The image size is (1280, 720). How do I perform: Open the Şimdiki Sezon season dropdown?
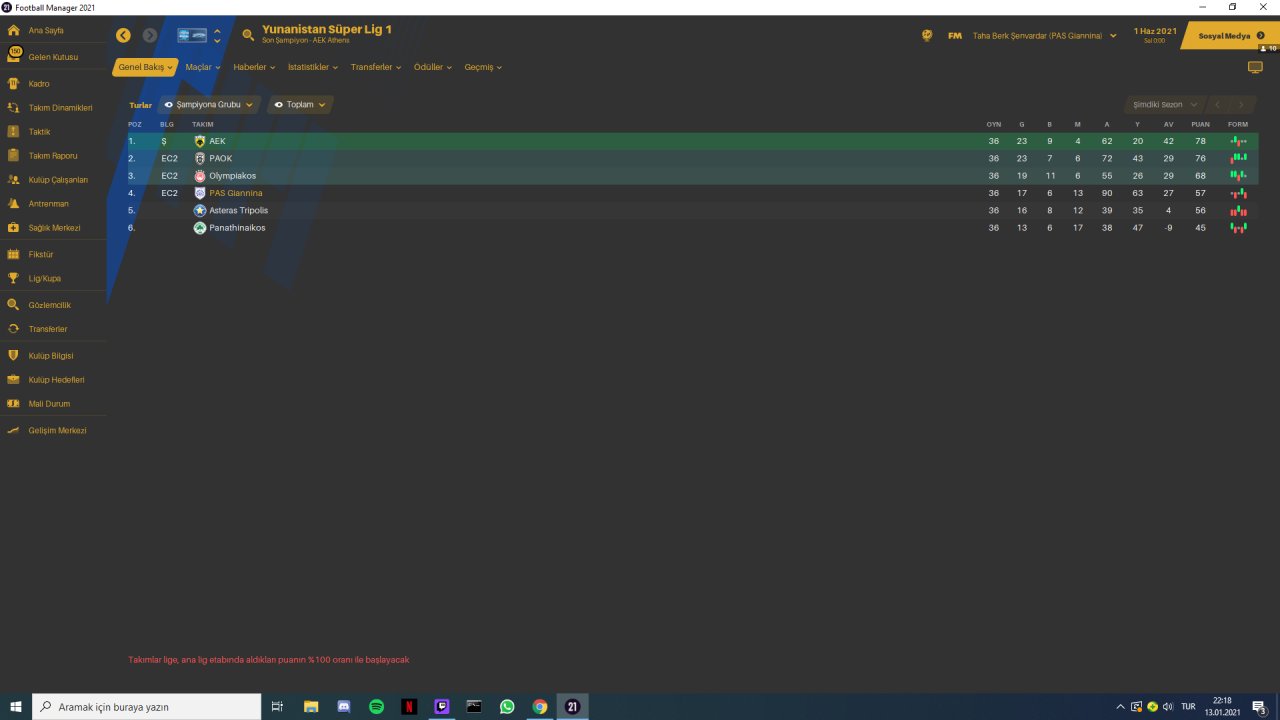(x=1164, y=104)
